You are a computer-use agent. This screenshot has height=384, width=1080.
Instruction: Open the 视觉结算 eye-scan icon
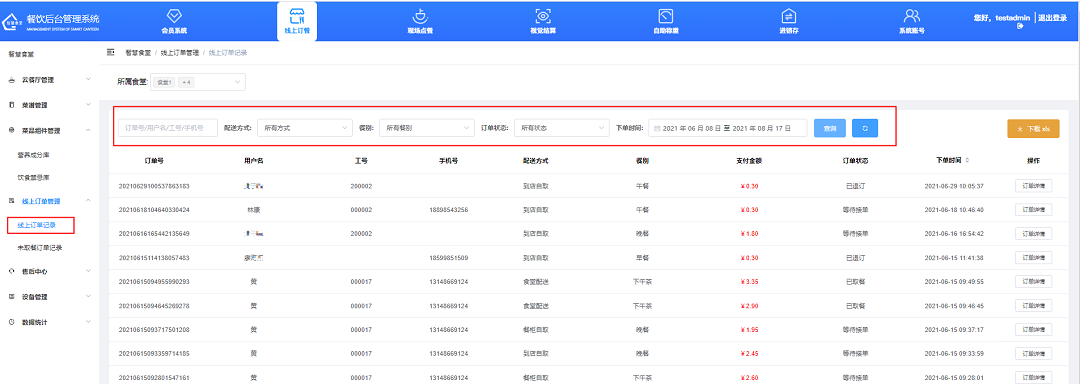tap(543, 15)
